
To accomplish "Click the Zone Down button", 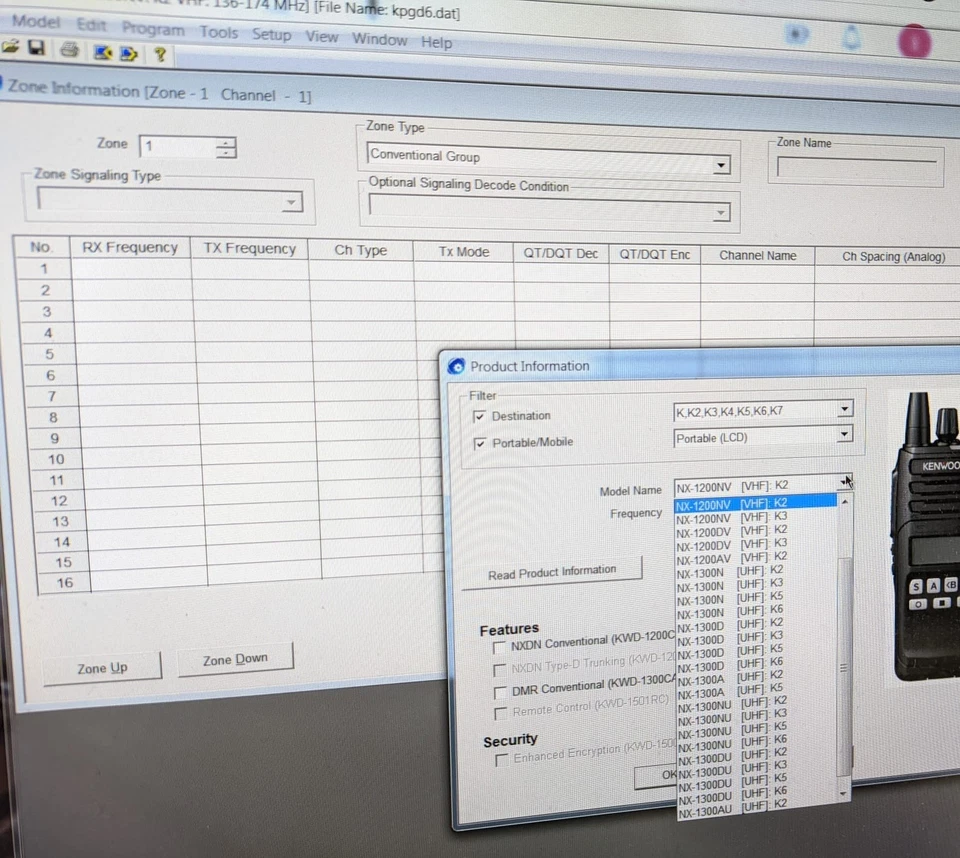I will pos(235,660).
